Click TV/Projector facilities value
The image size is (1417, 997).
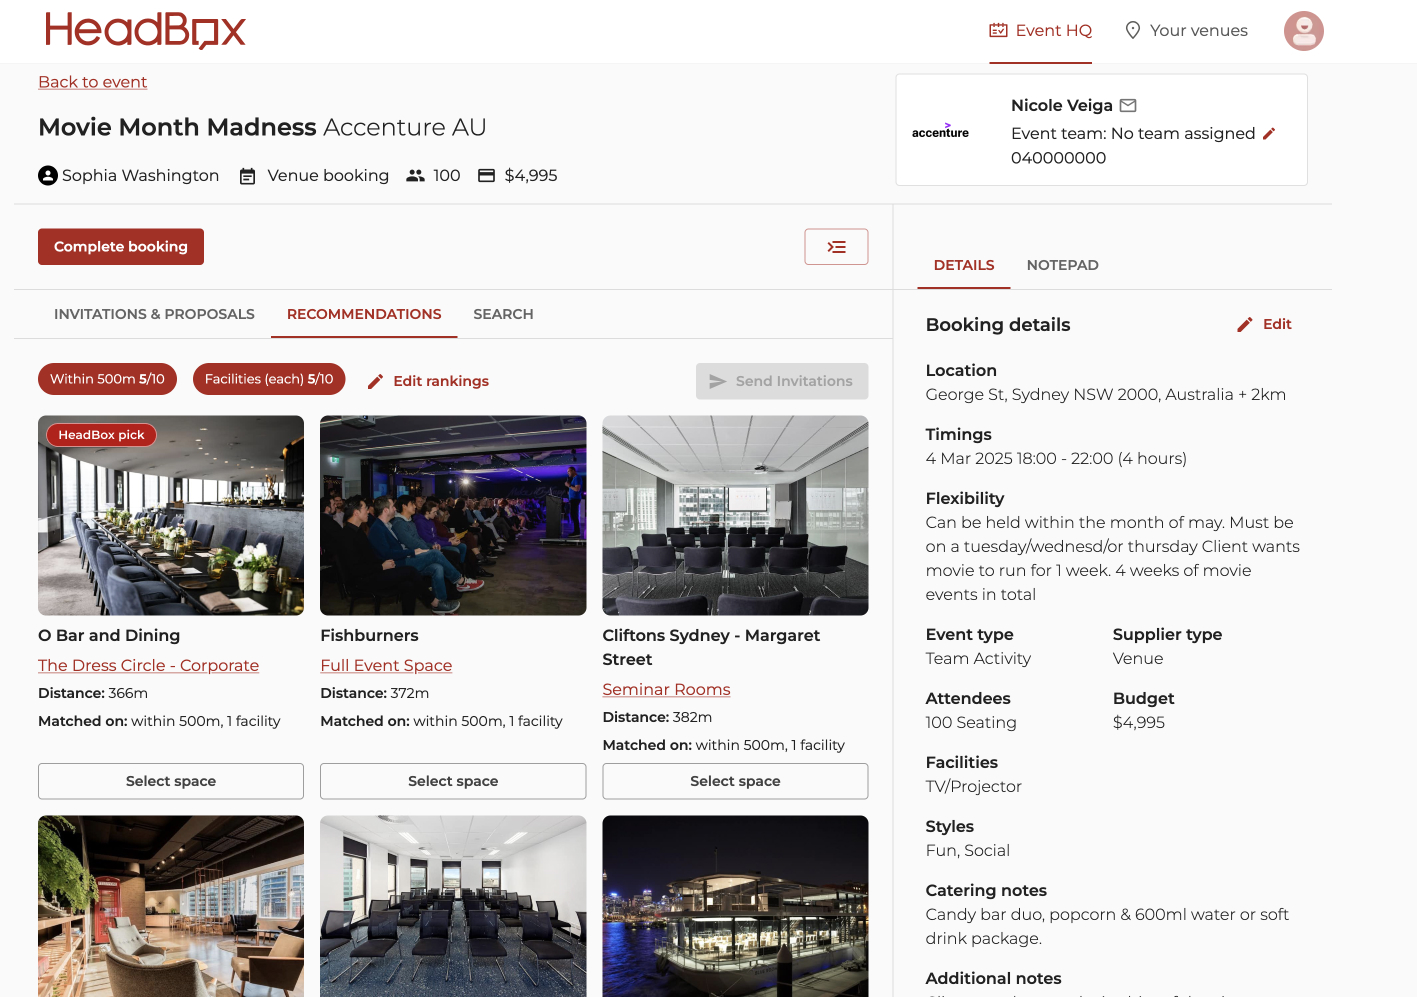pyautogui.click(x=973, y=786)
